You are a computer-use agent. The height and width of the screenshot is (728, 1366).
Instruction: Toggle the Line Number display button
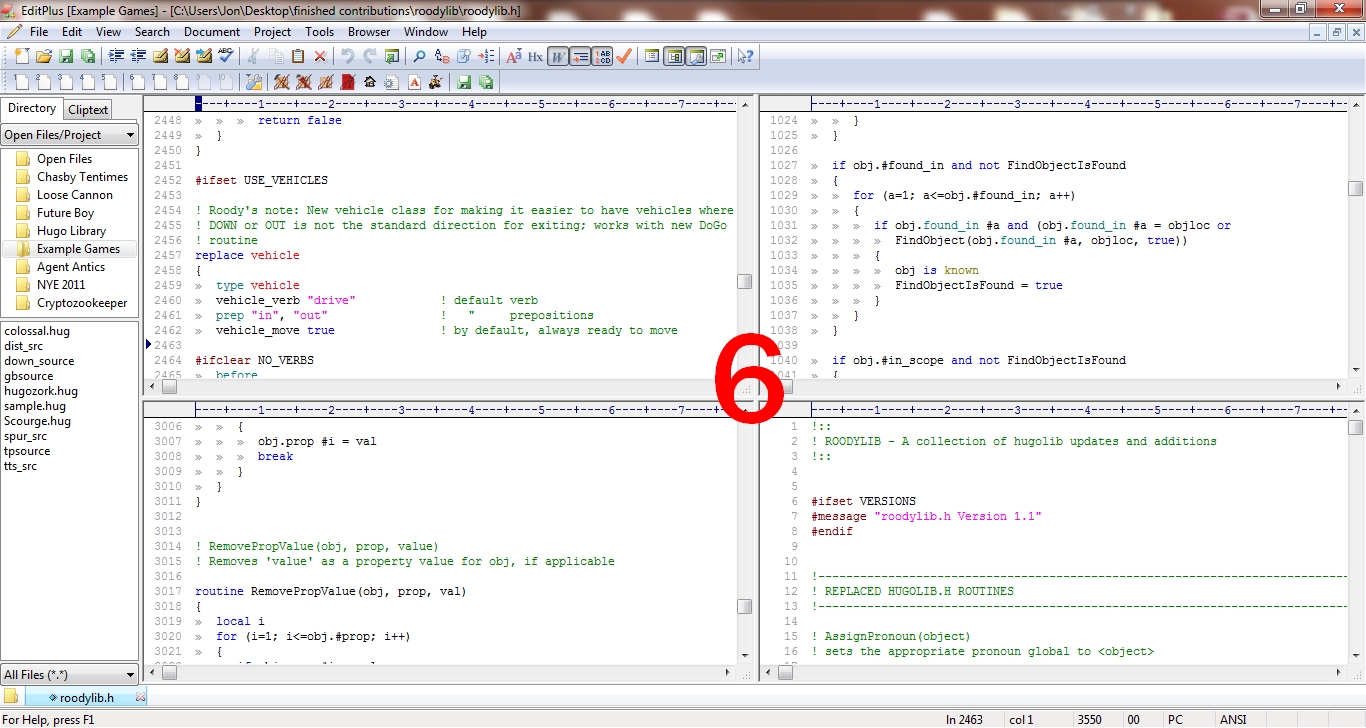(602, 56)
